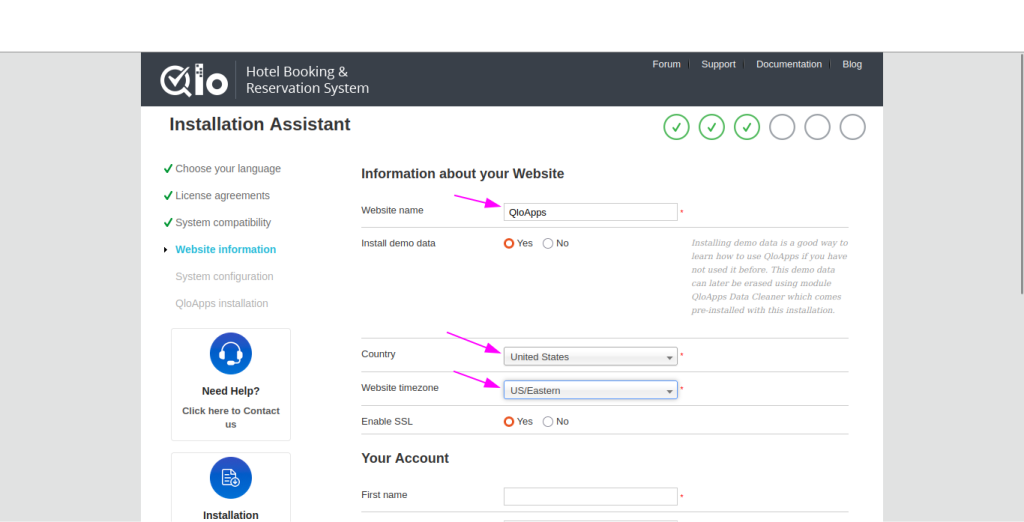This screenshot has height=522, width=1024.
Task: Click the demo data help description
Action: [x=769, y=276]
